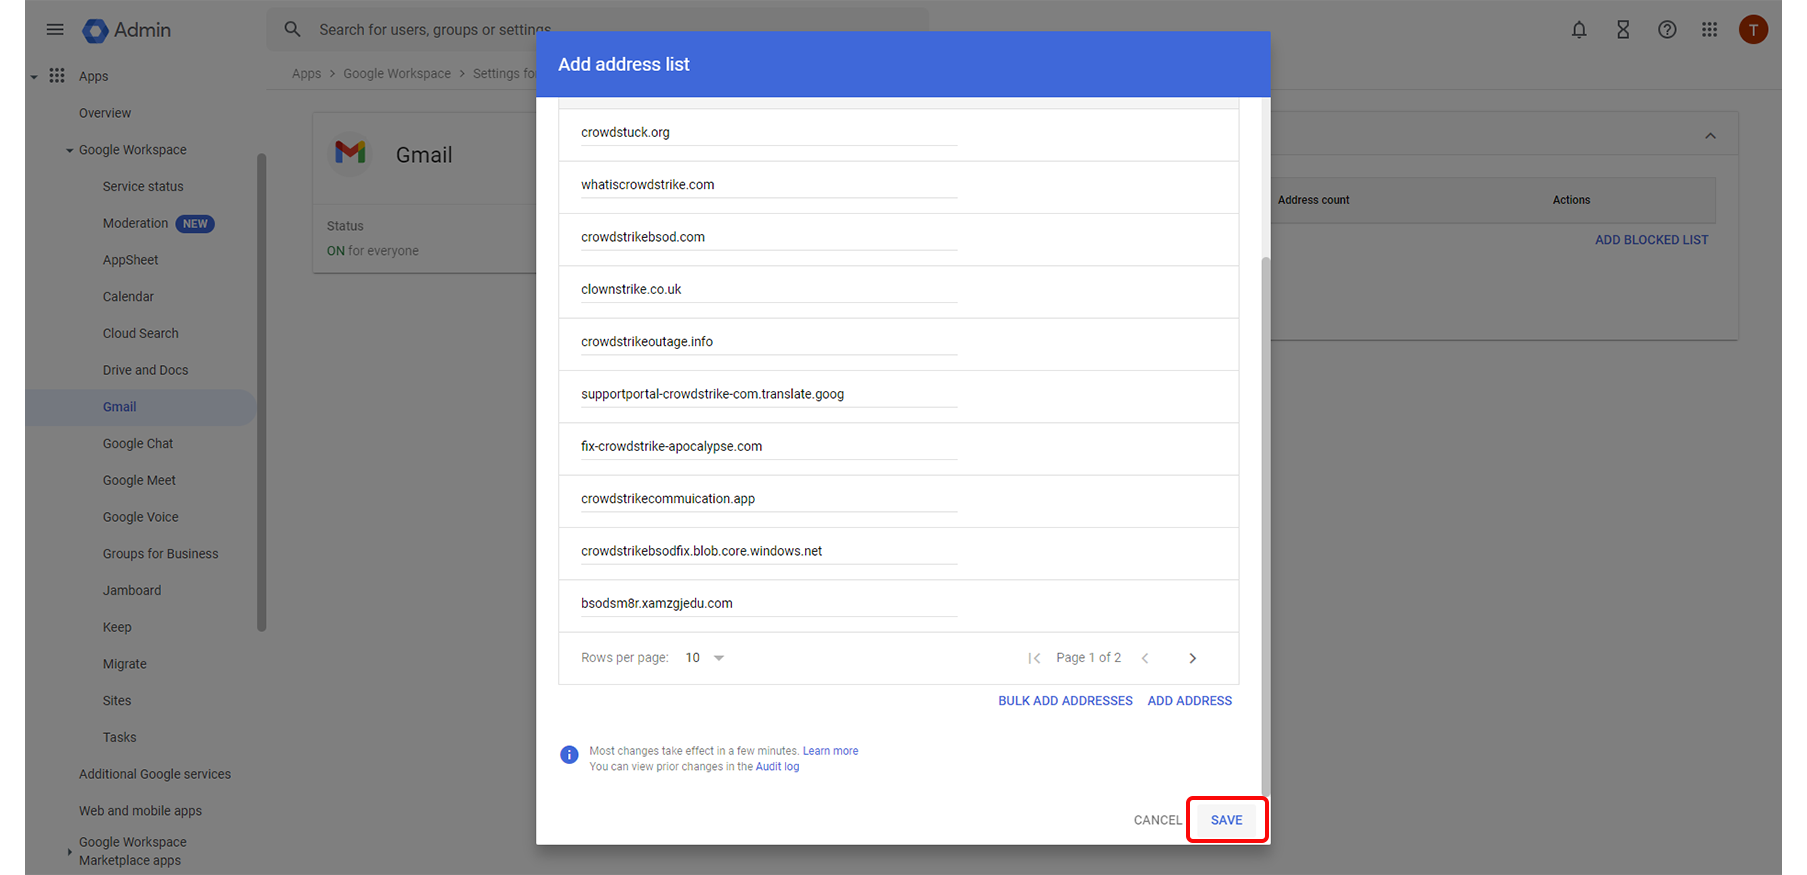Toggle the main hamburger menu
The image size is (1807, 875).
tap(55, 30)
